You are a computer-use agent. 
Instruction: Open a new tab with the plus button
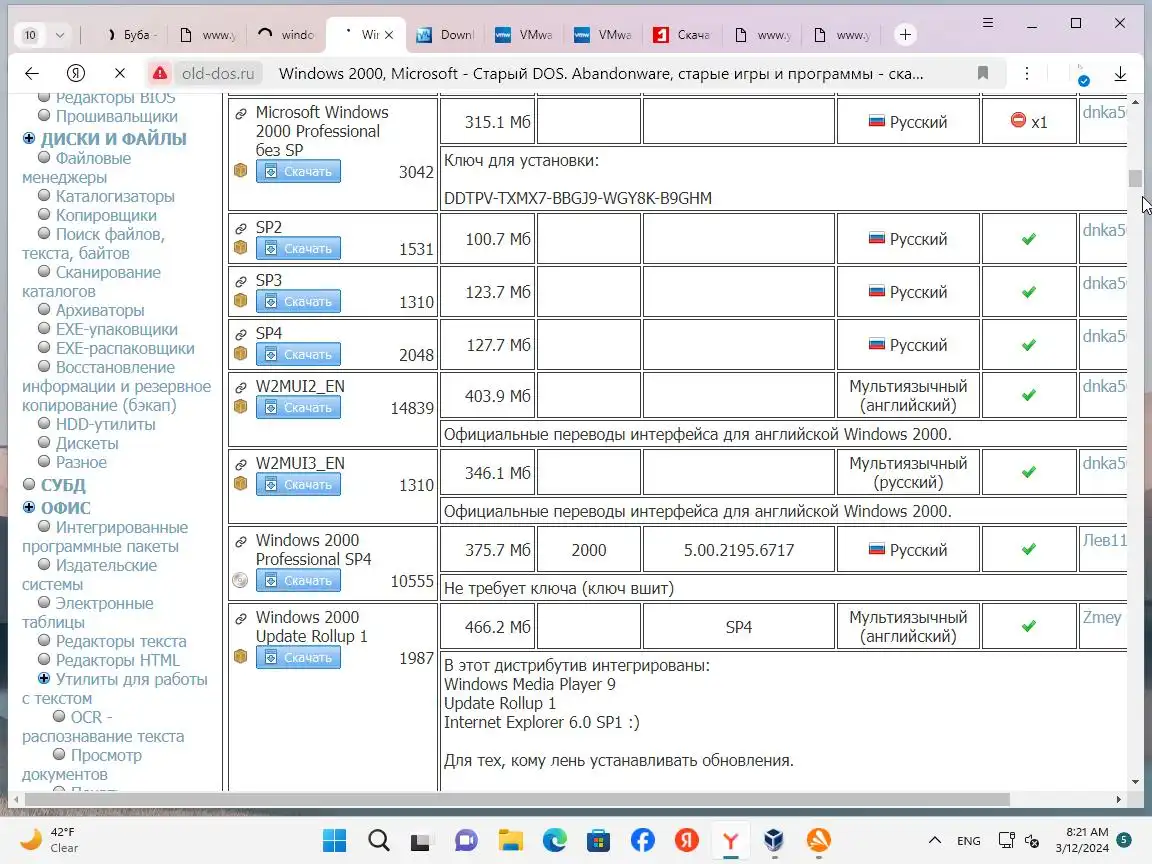(905, 35)
